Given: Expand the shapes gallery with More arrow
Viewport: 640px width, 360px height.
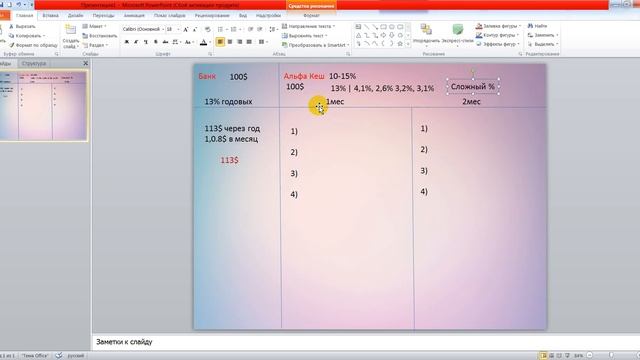Looking at the screenshot, I should tap(408, 44).
